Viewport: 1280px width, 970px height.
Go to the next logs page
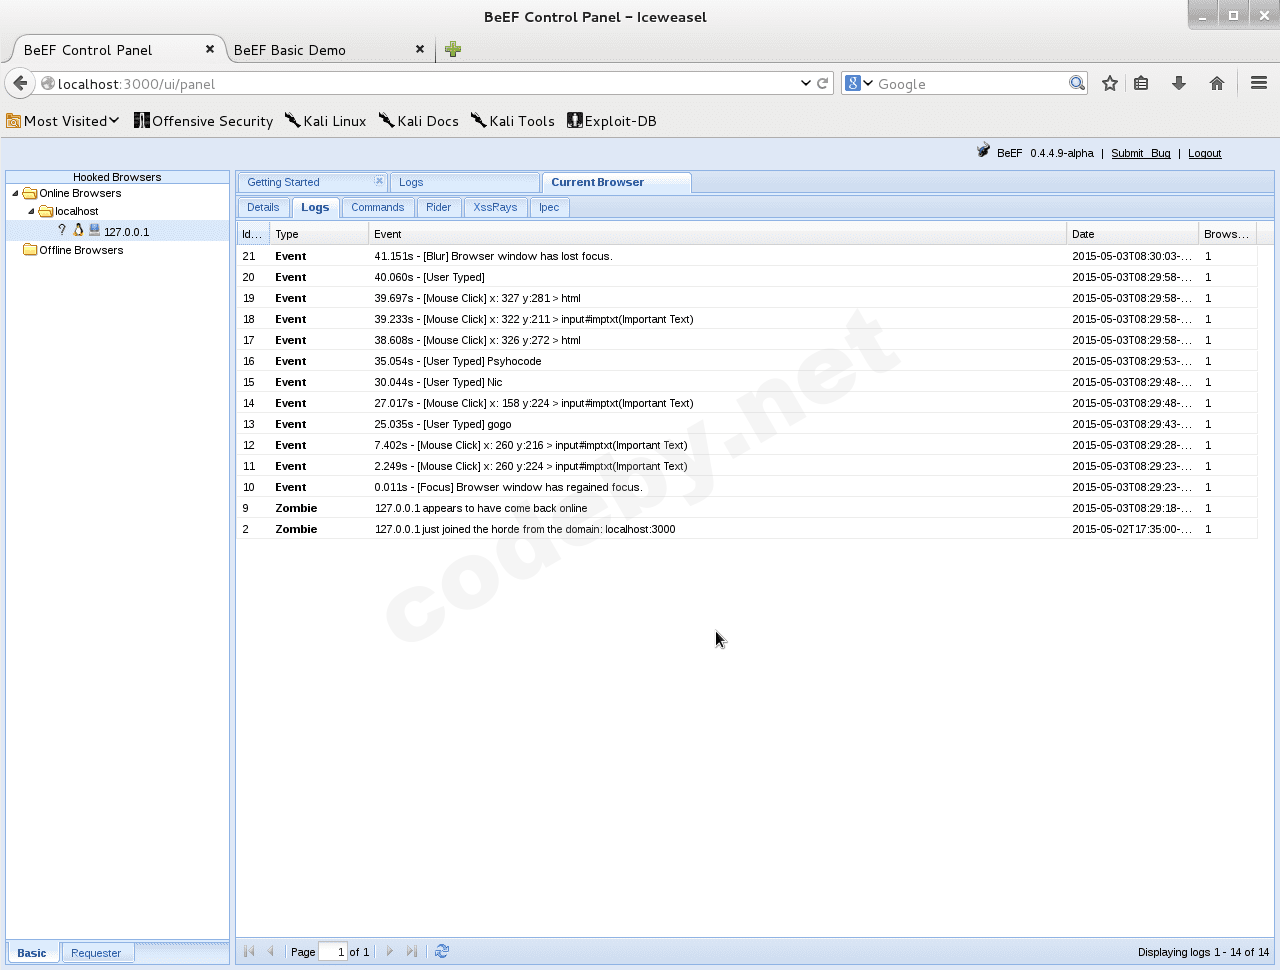390,951
